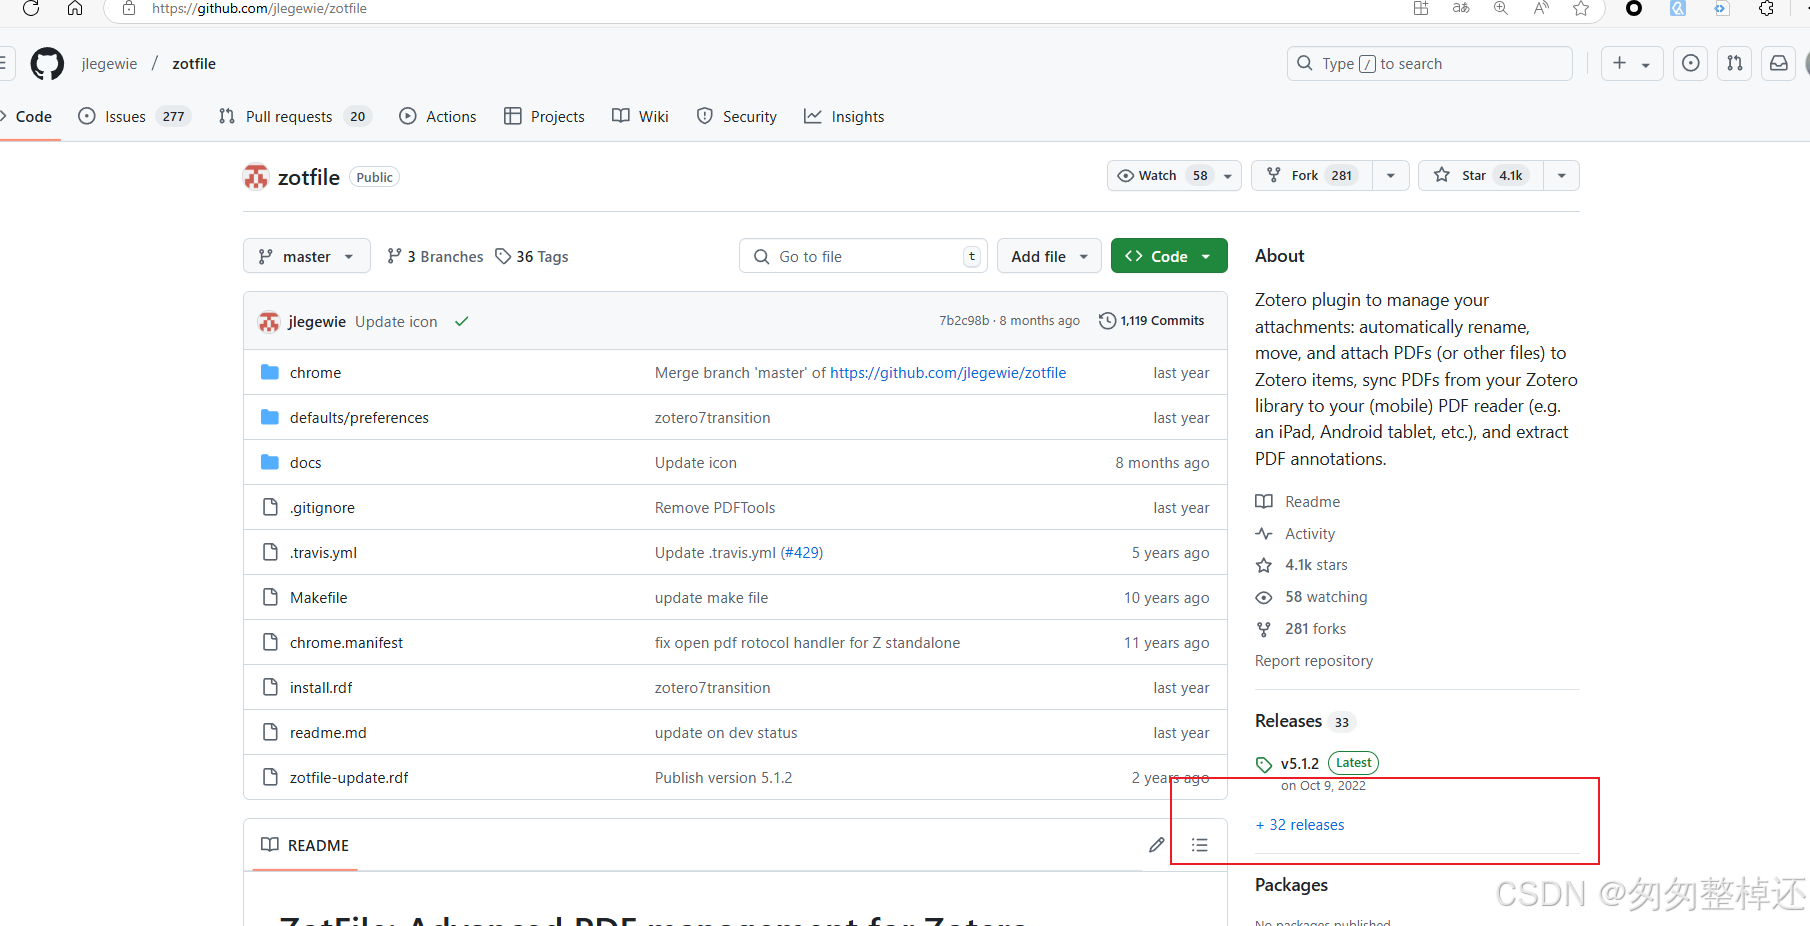The image size is (1810, 926).
Task: Click the GitHub logo home icon
Action: pos(47,64)
